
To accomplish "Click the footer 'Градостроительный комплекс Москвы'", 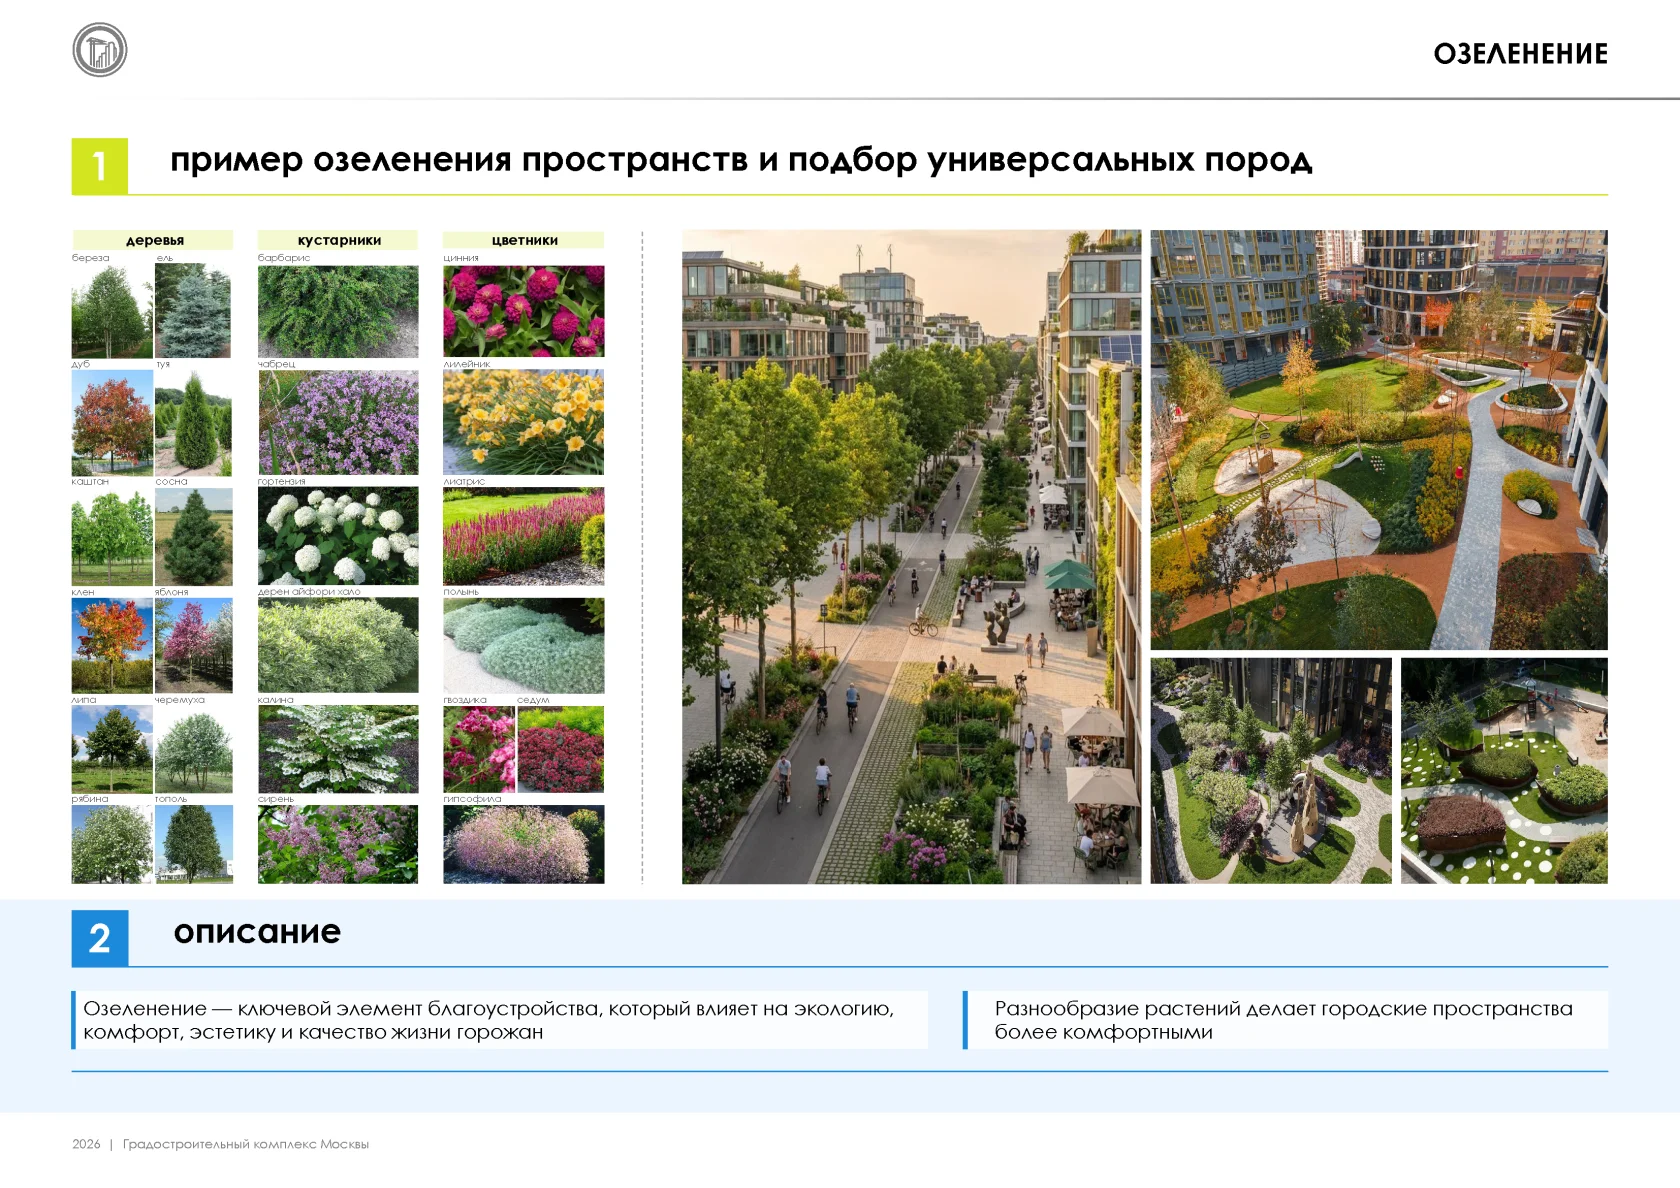I will pyautogui.click(x=246, y=1144).
